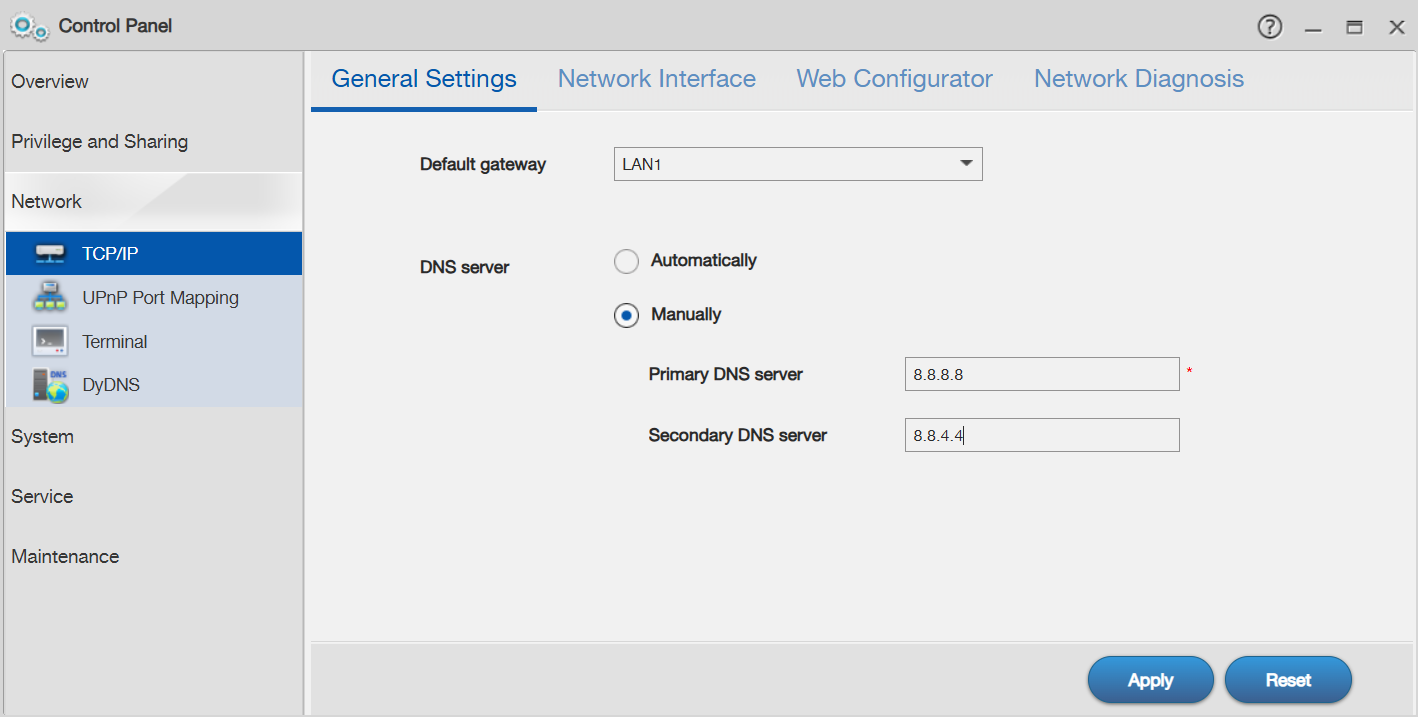Expand the System section
Screen dimensions: 1418x717
coord(154,437)
